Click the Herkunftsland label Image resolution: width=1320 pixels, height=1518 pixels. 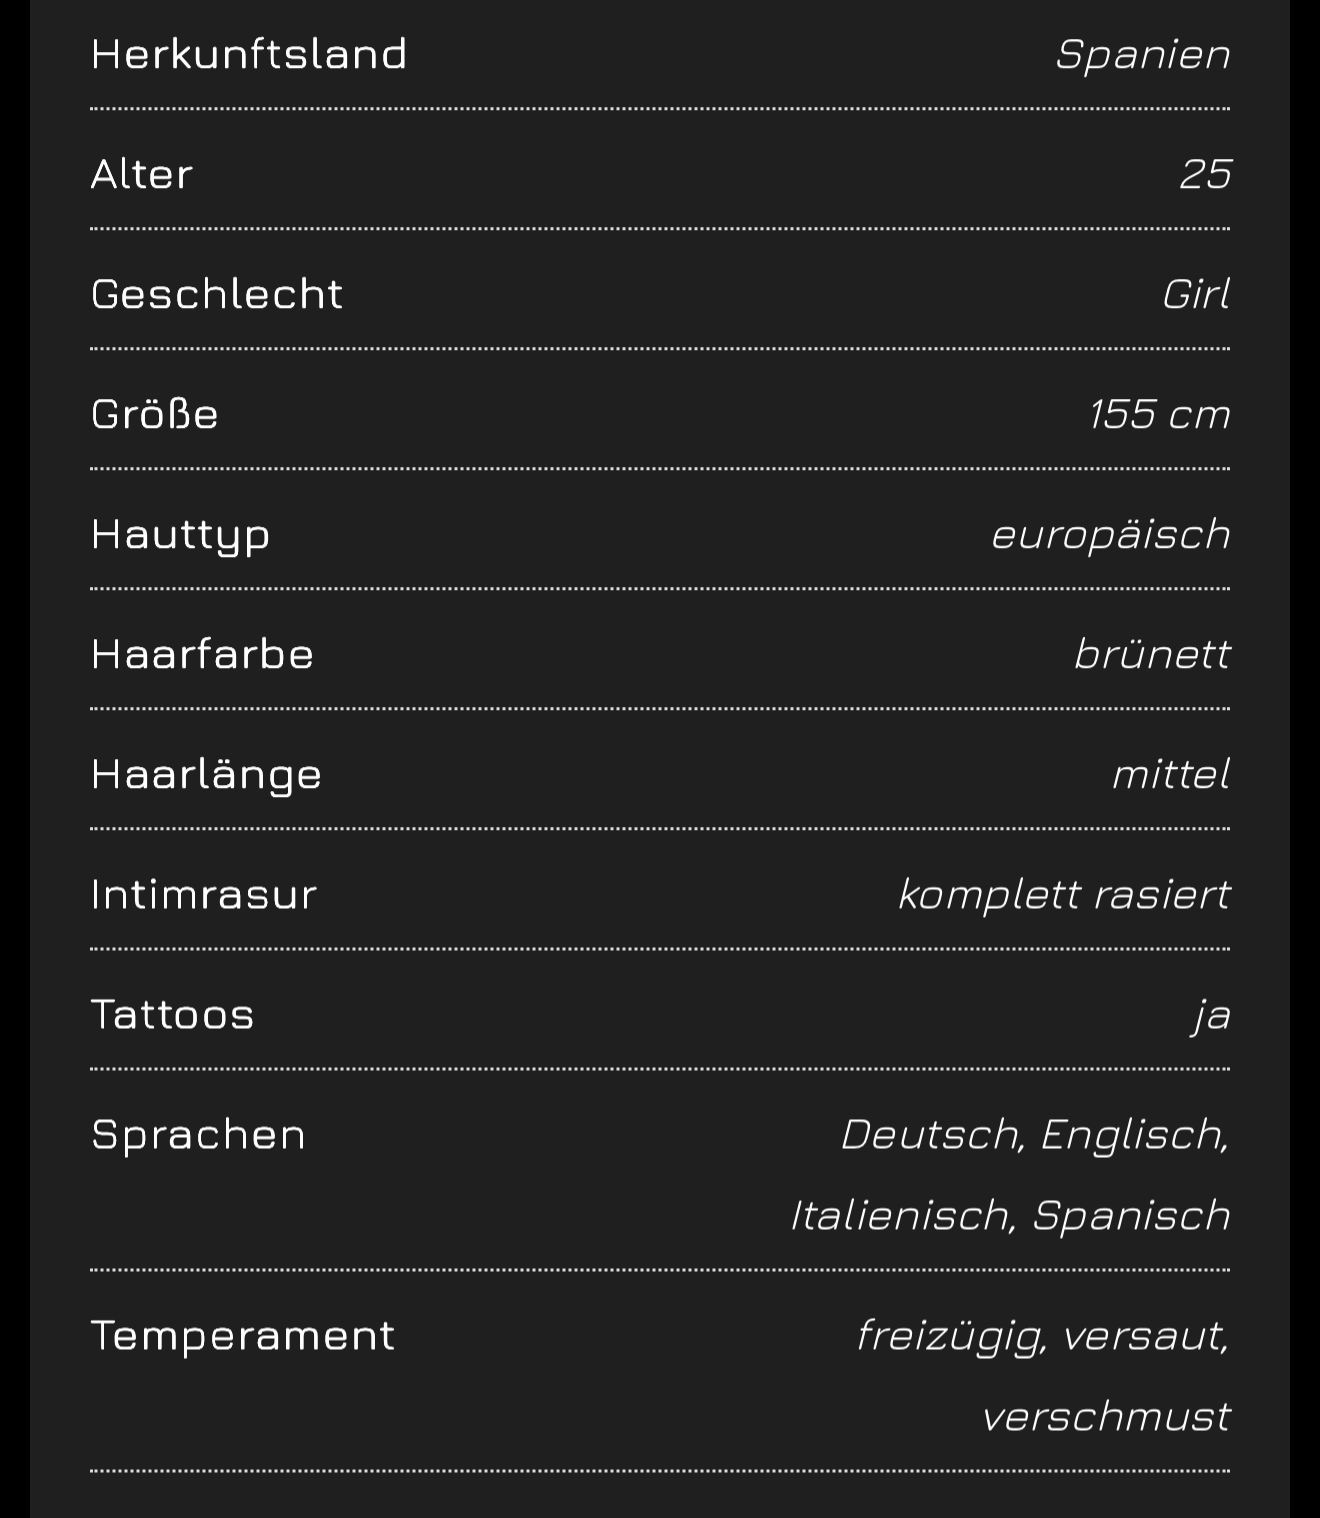tap(249, 54)
